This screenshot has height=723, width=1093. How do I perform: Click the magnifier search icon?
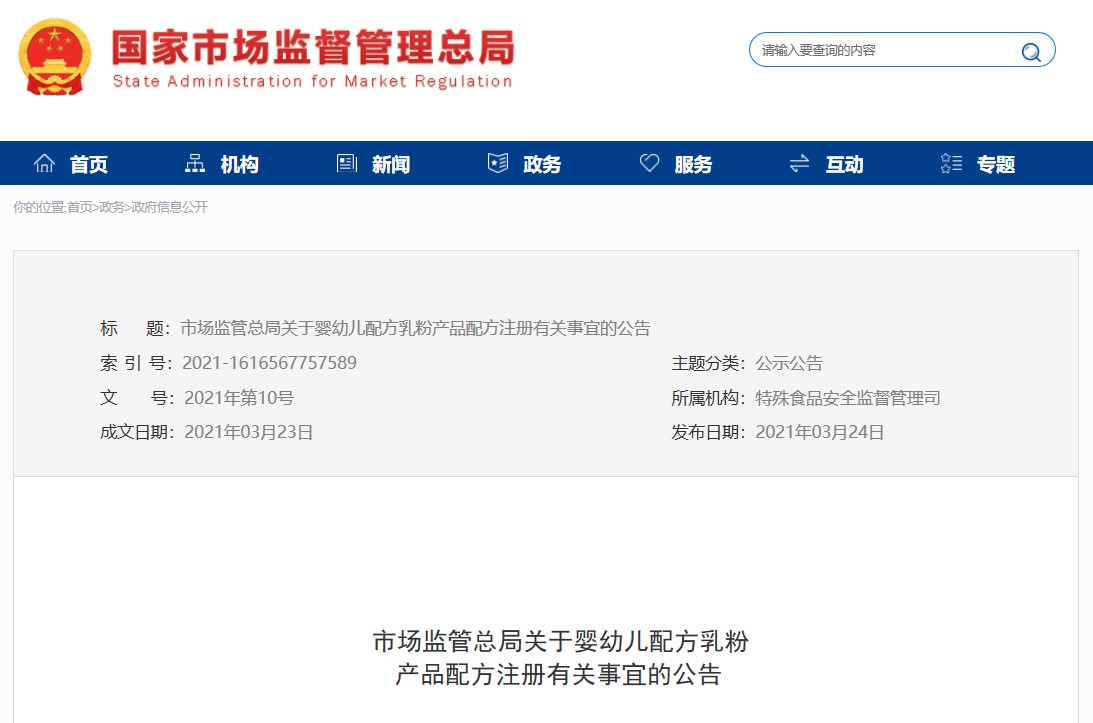(x=1031, y=51)
